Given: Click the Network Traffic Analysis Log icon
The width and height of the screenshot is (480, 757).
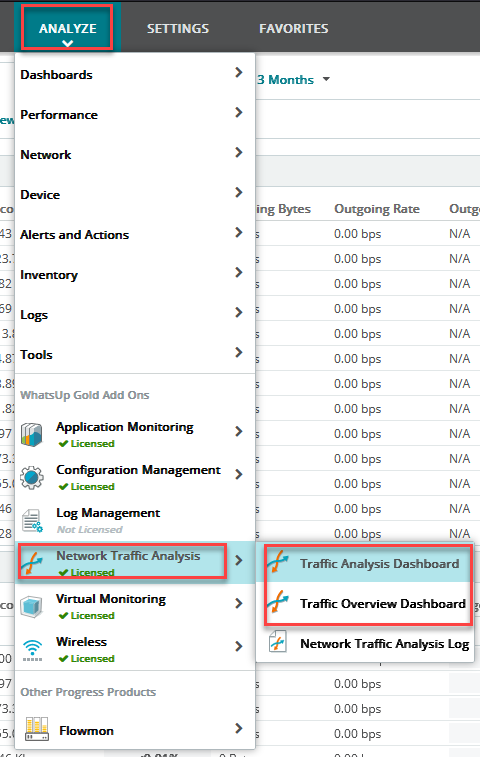Looking at the screenshot, I should point(278,643).
